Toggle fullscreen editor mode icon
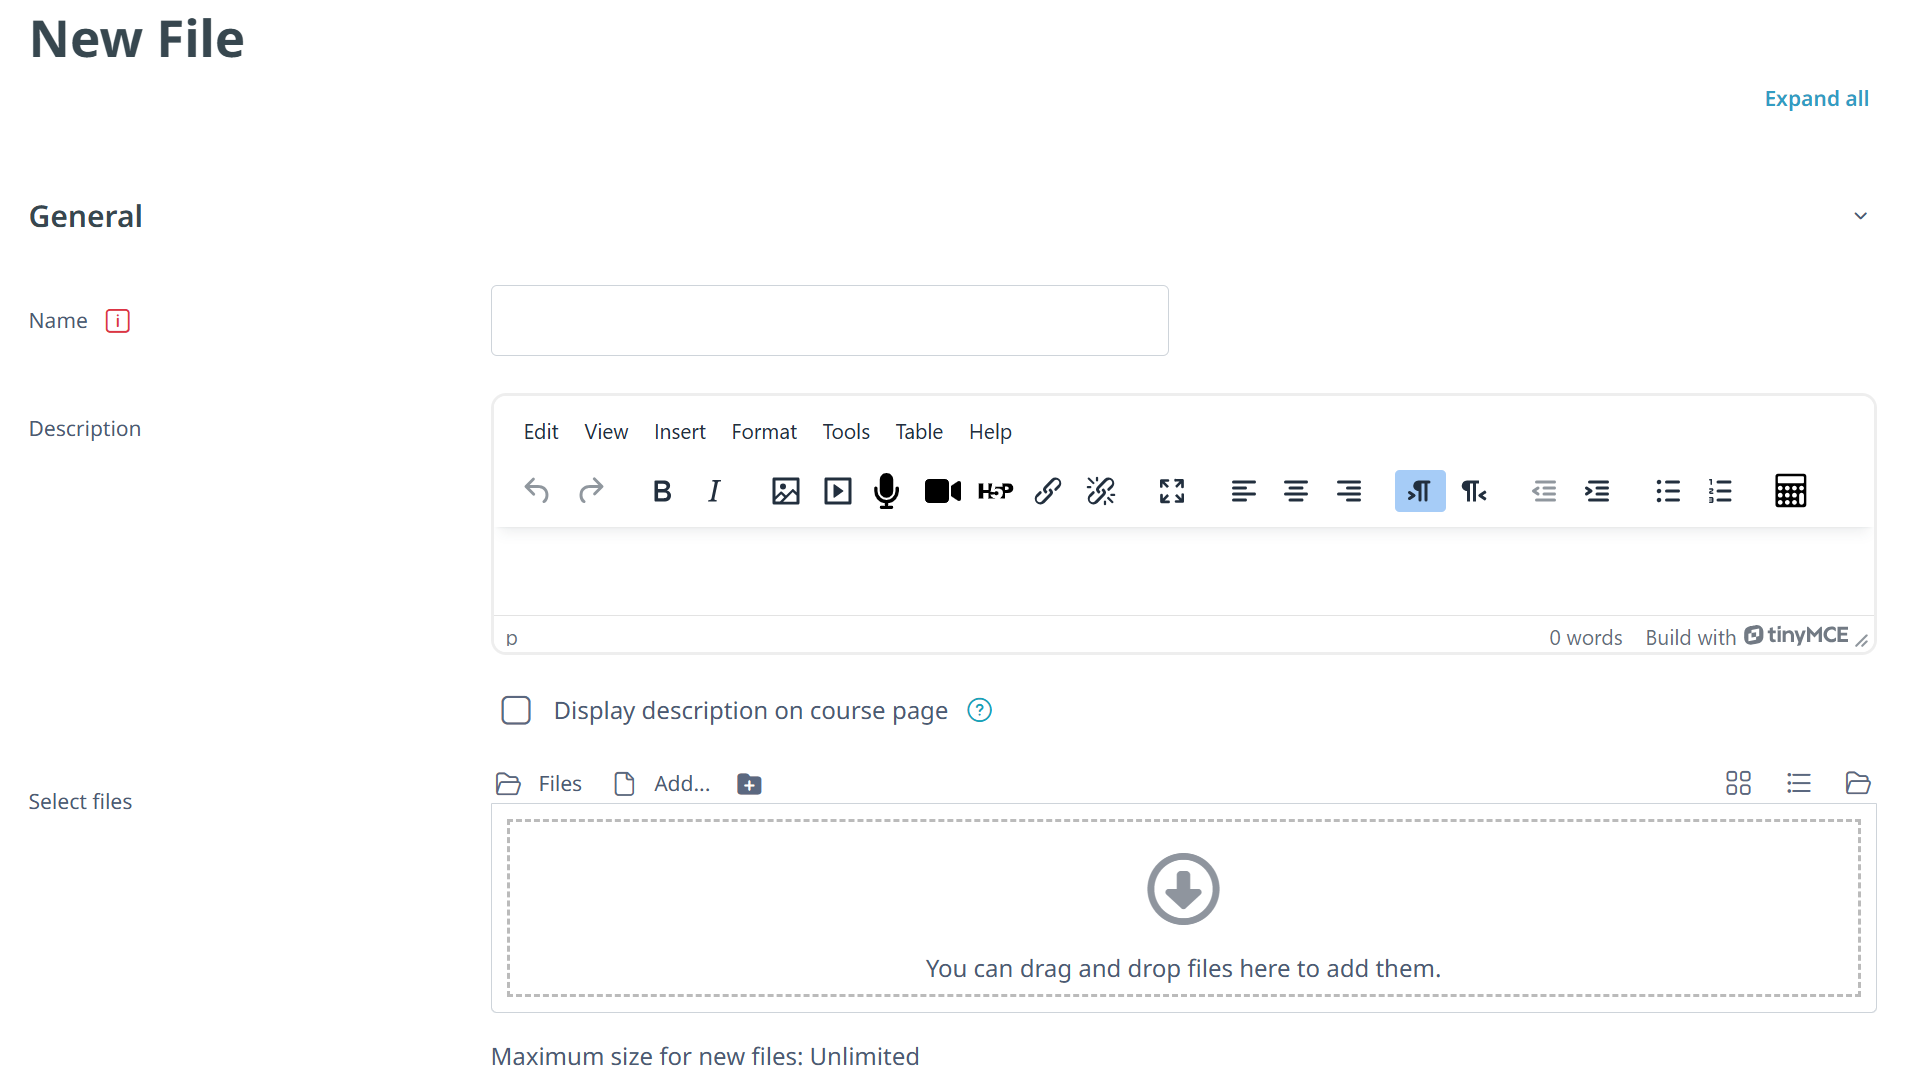The width and height of the screenshot is (1906, 1077). point(1172,491)
